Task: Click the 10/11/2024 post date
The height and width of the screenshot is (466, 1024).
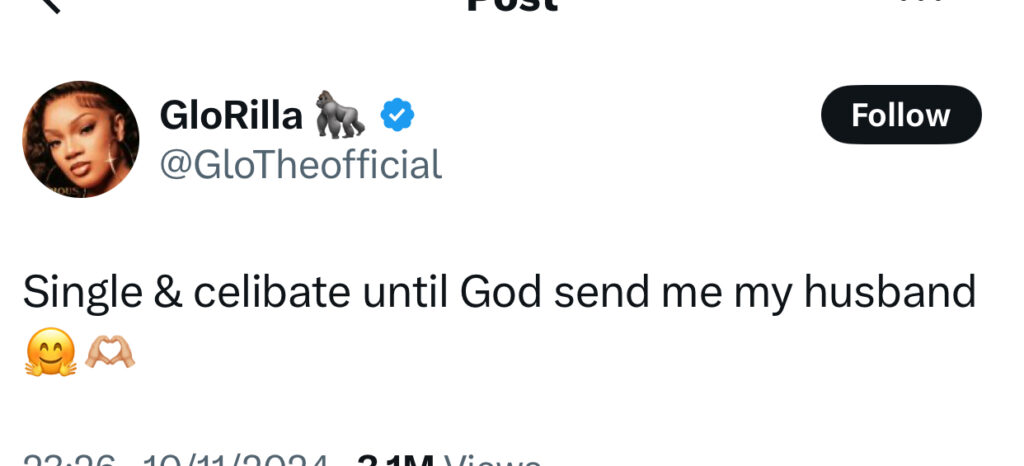Action: tap(236, 461)
